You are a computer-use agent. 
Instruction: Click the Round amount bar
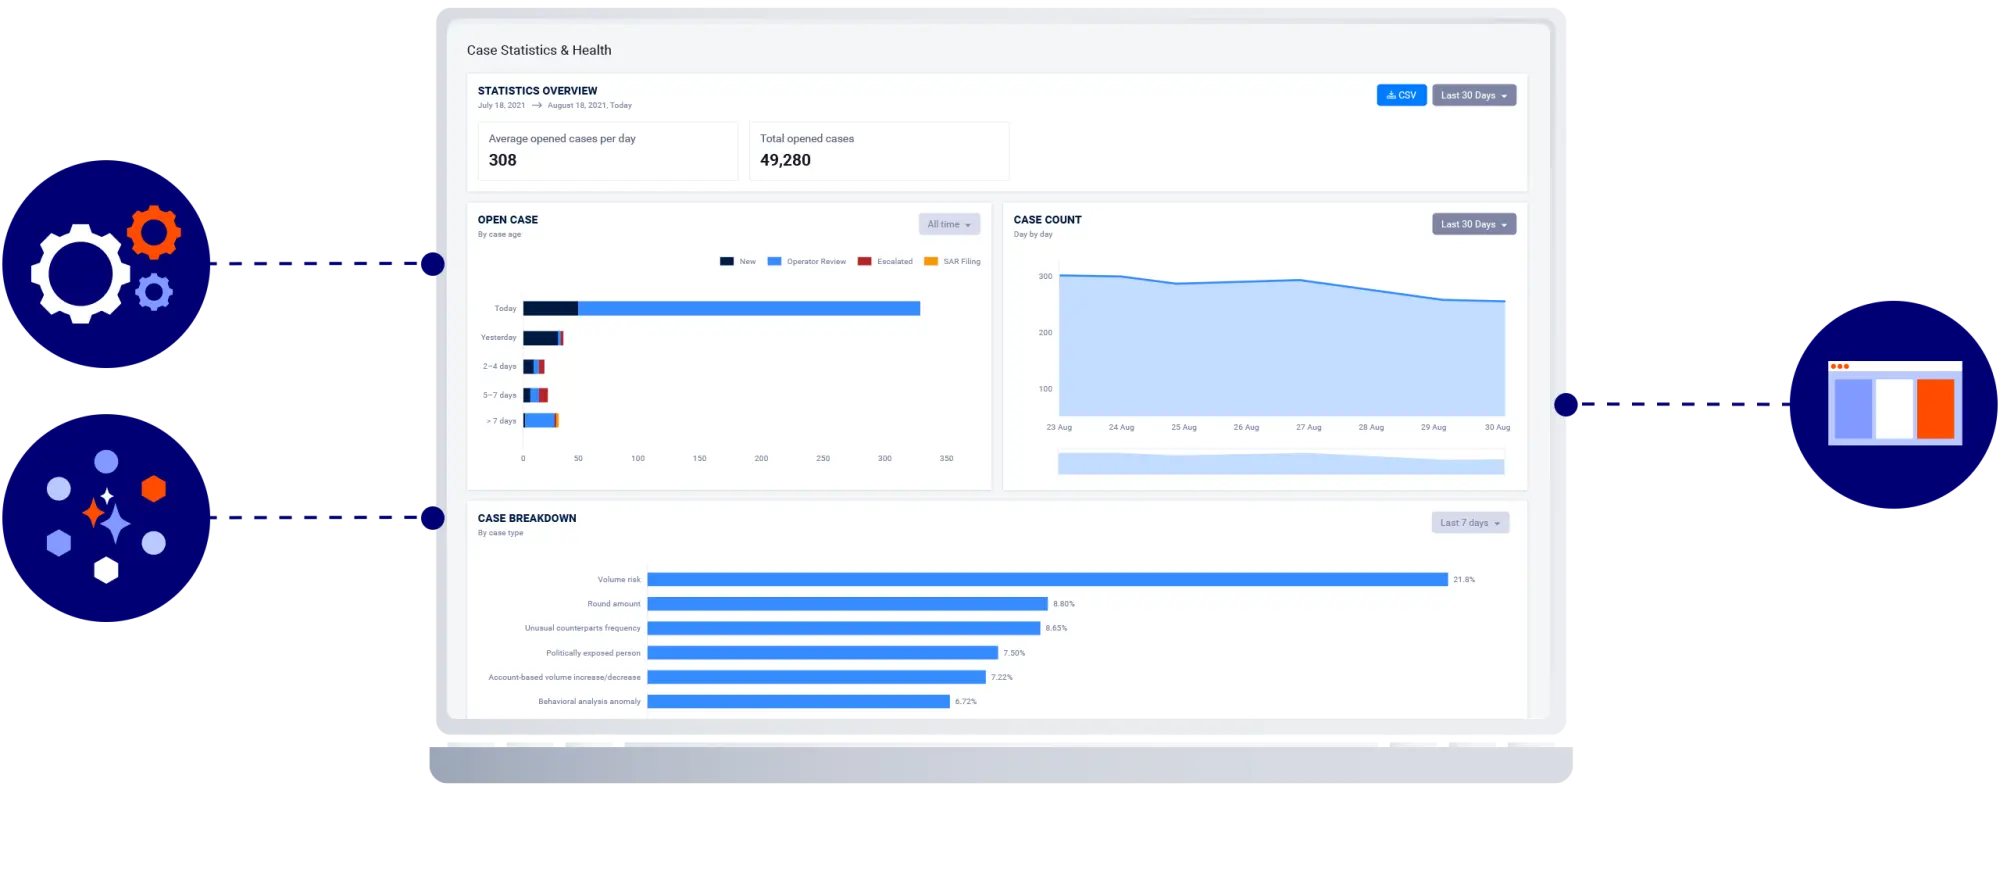pyautogui.click(x=847, y=604)
